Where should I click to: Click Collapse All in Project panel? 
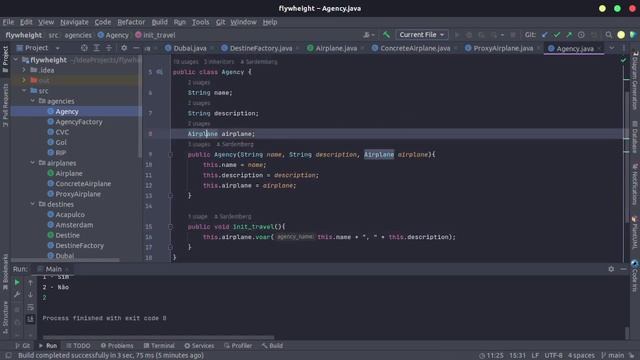click(x=109, y=48)
